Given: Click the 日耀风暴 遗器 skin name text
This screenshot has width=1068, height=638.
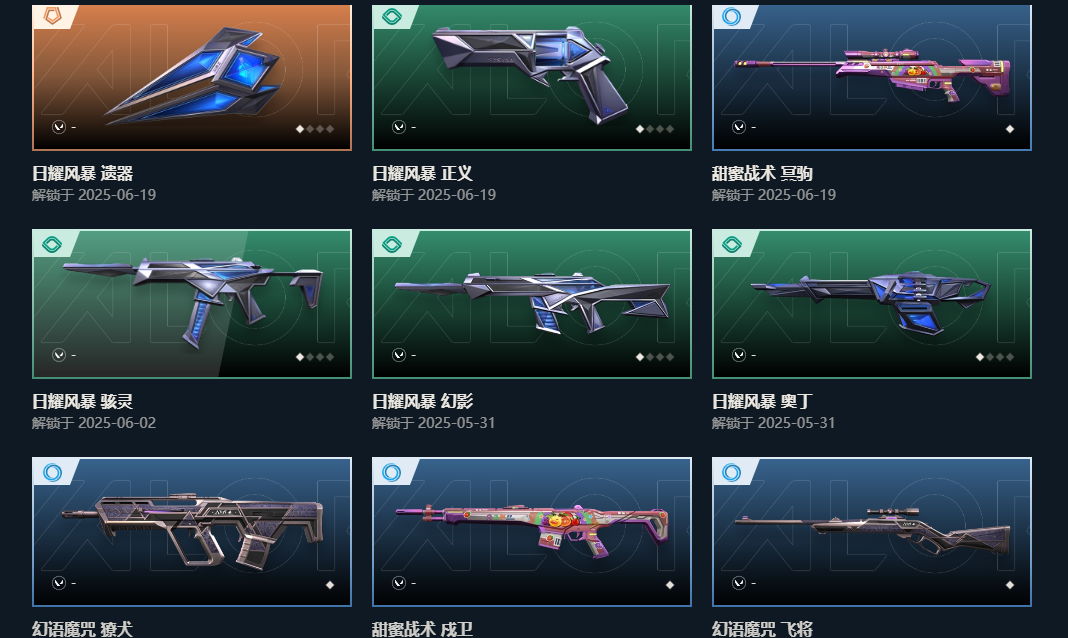Looking at the screenshot, I should [82, 174].
